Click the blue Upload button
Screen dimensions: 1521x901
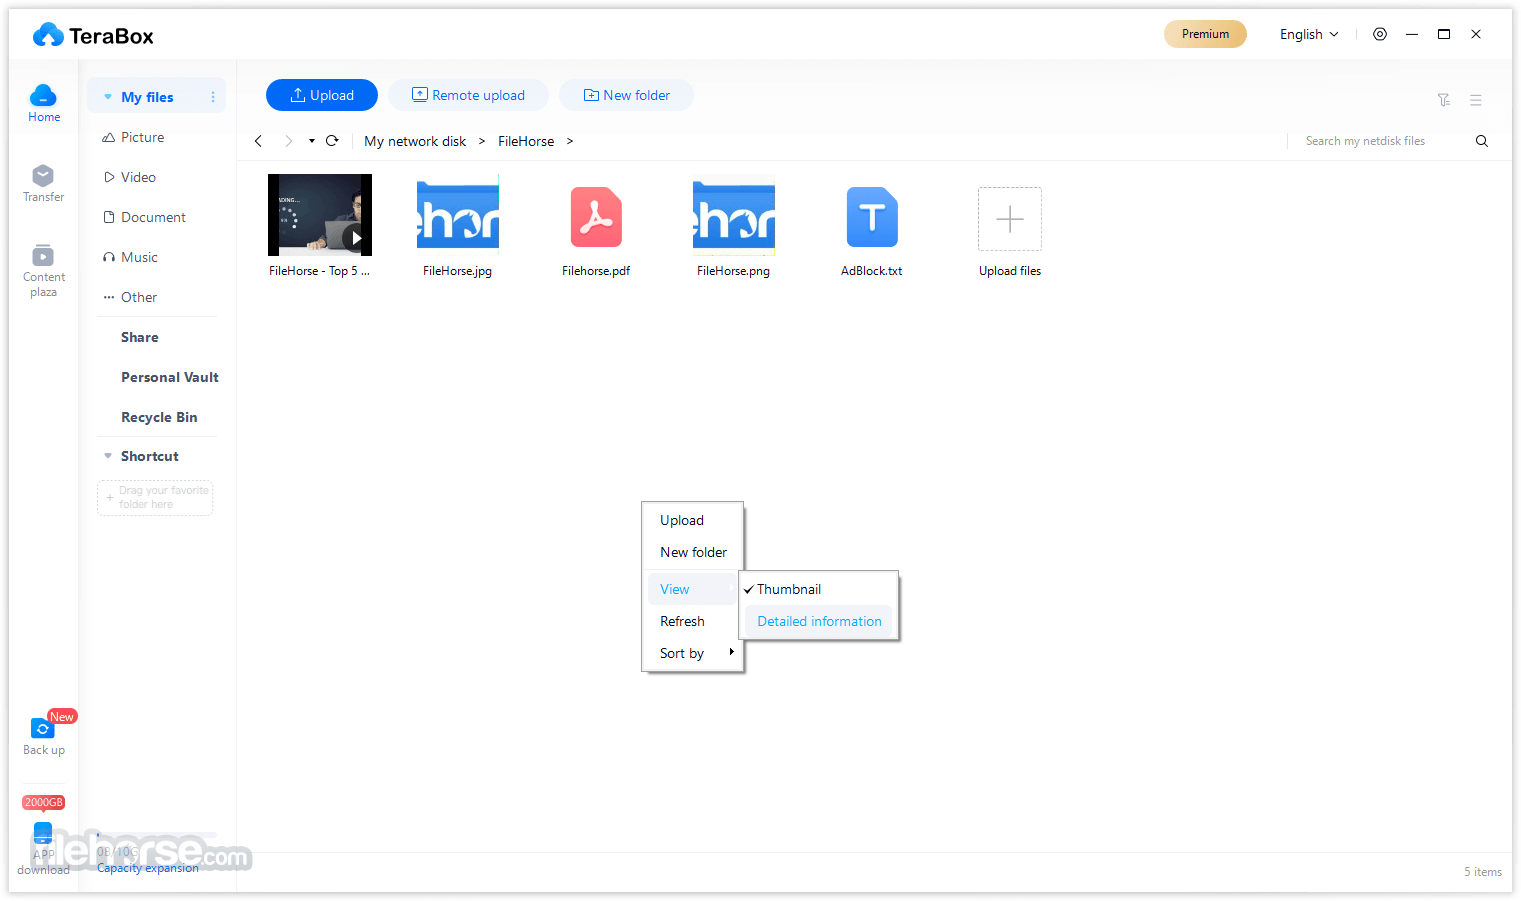(x=322, y=95)
